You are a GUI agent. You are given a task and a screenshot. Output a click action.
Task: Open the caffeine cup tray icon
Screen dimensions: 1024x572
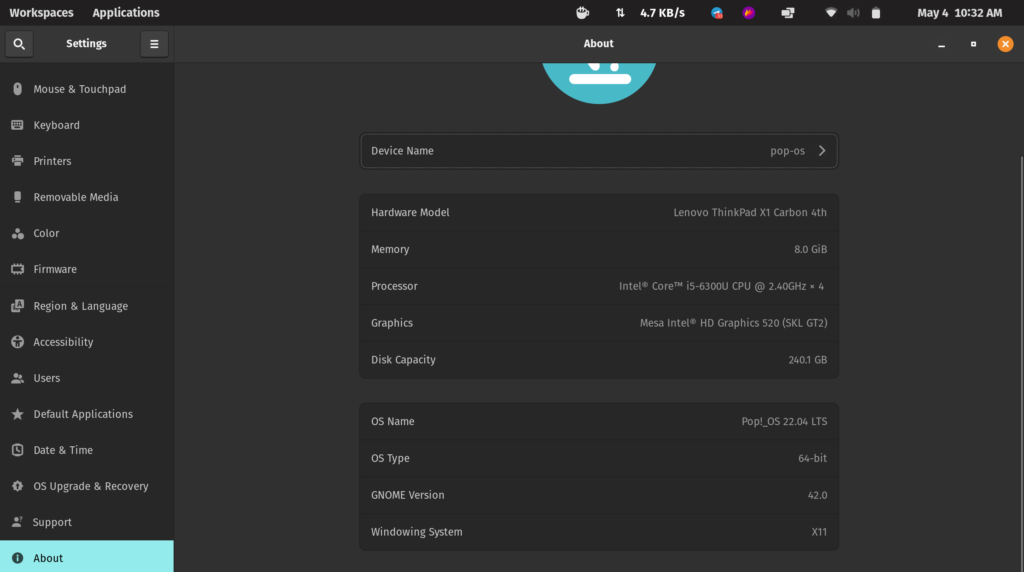(583, 12)
